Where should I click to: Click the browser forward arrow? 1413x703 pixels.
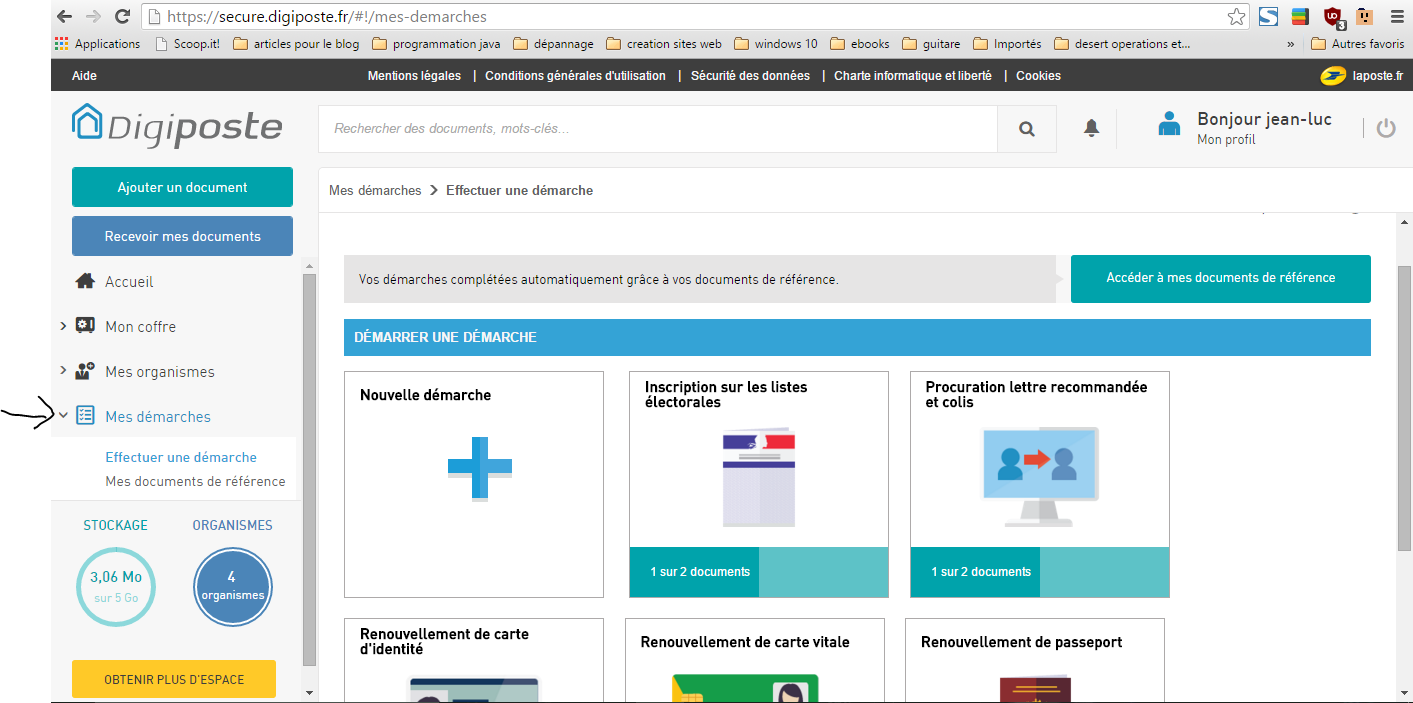[x=93, y=16]
